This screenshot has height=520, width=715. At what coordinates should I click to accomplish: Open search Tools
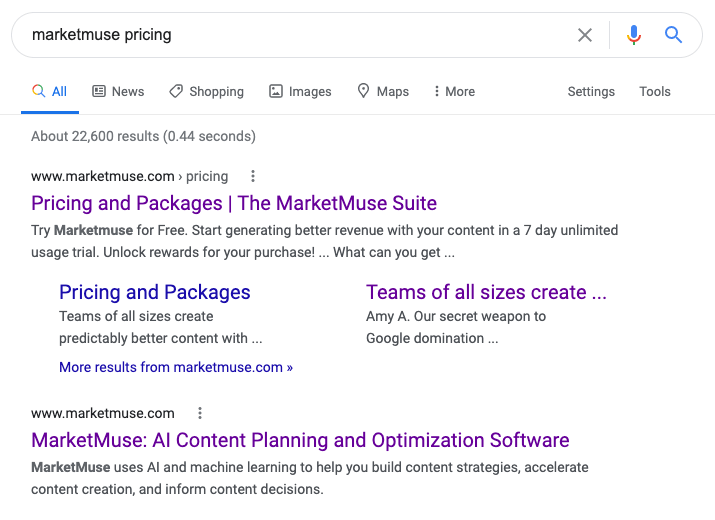click(655, 92)
